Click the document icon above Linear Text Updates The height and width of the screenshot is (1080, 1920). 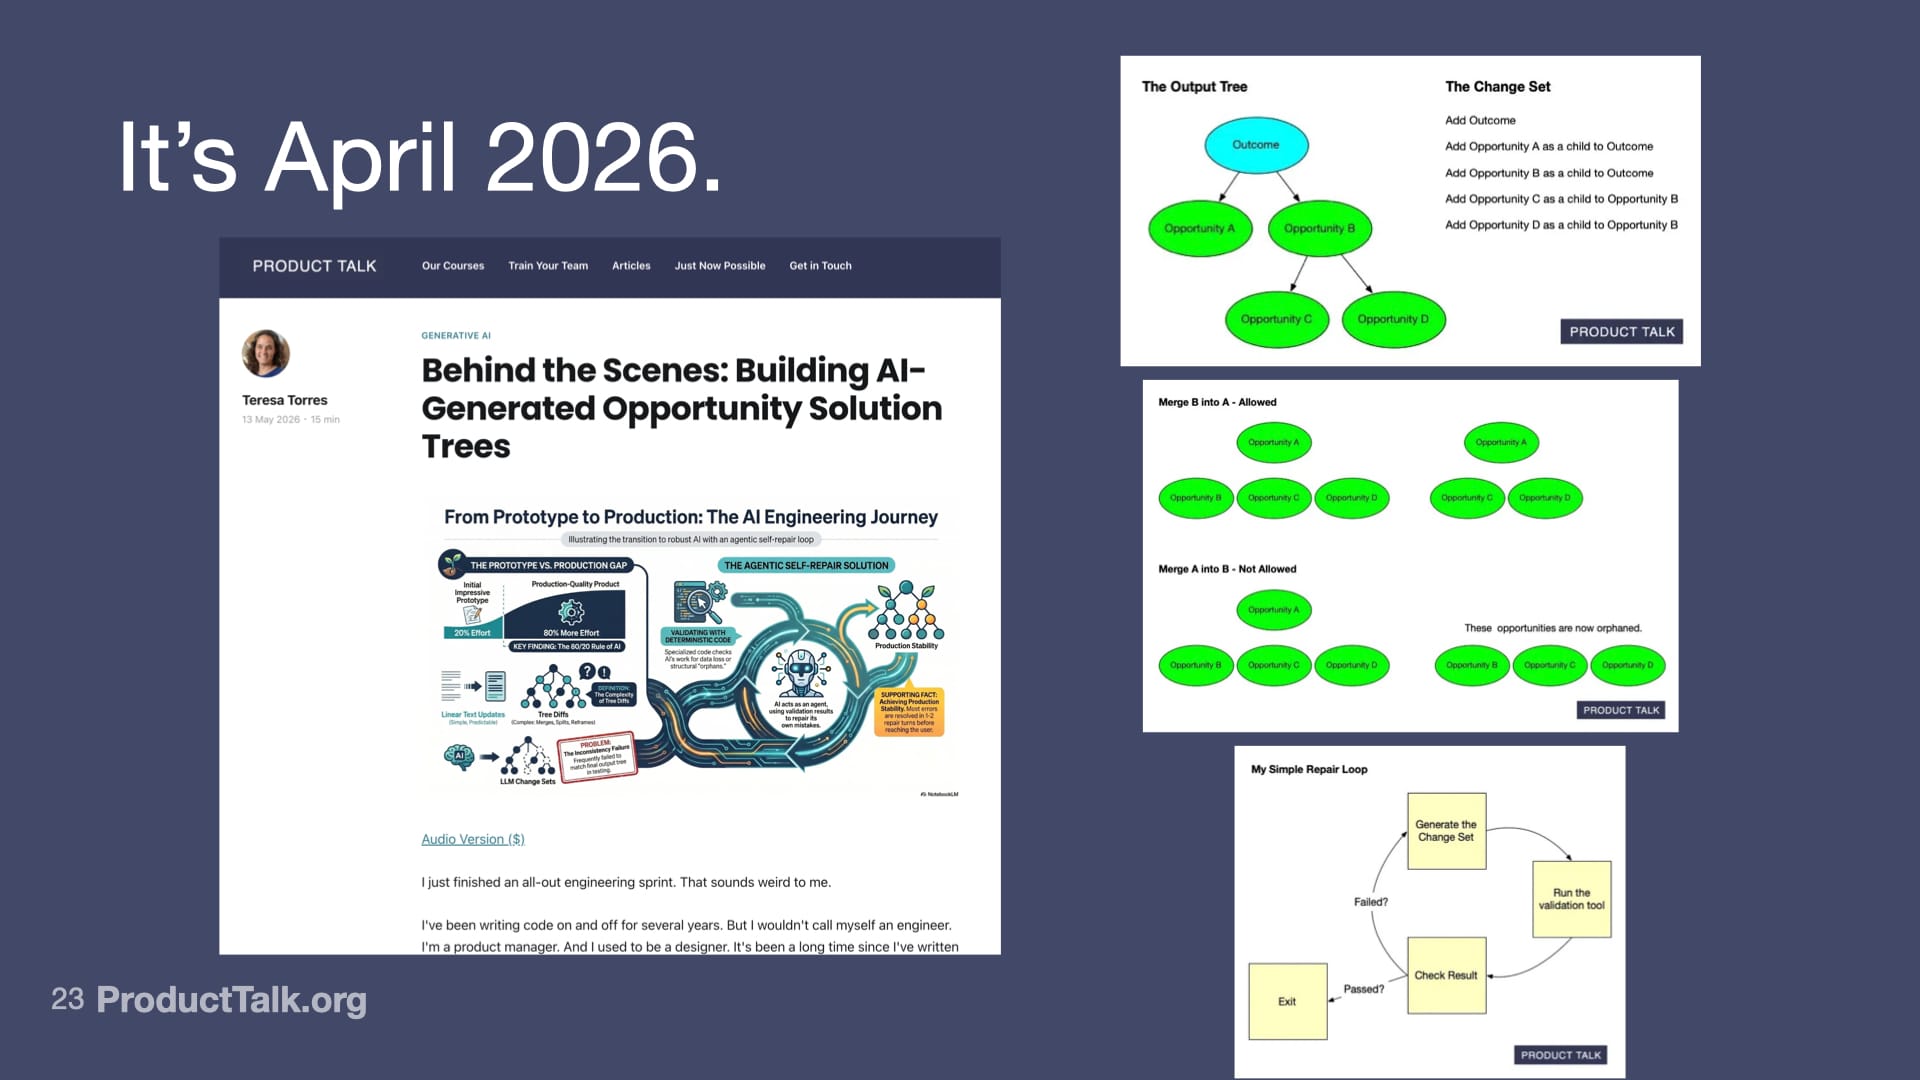point(495,686)
